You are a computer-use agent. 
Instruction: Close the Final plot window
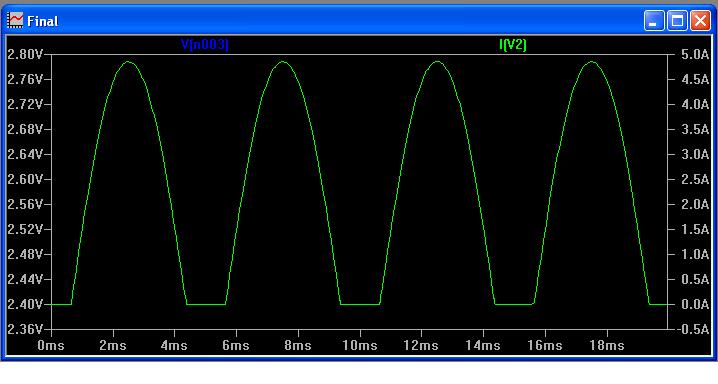pos(701,21)
